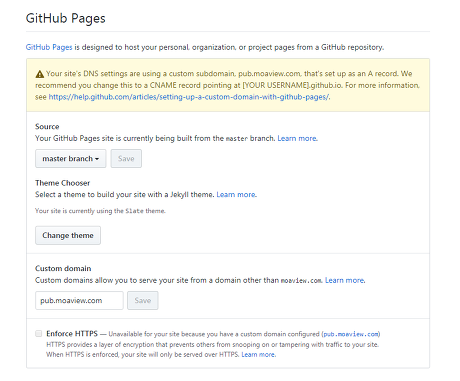Click Save next to the custom domain field

point(143,300)
